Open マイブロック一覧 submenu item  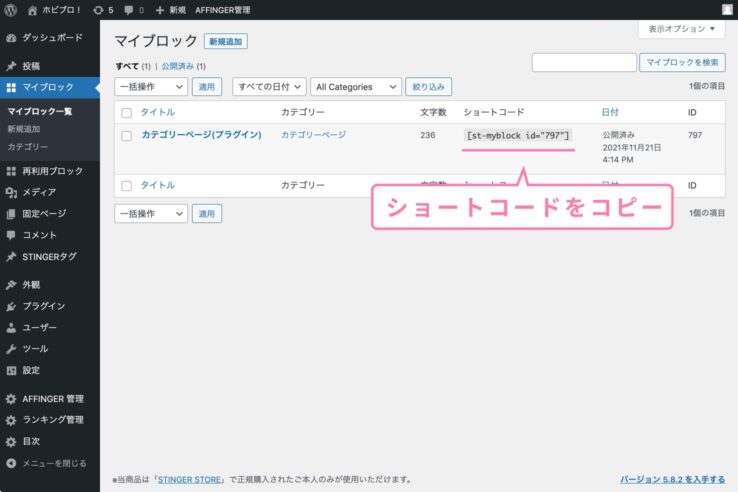40,112
